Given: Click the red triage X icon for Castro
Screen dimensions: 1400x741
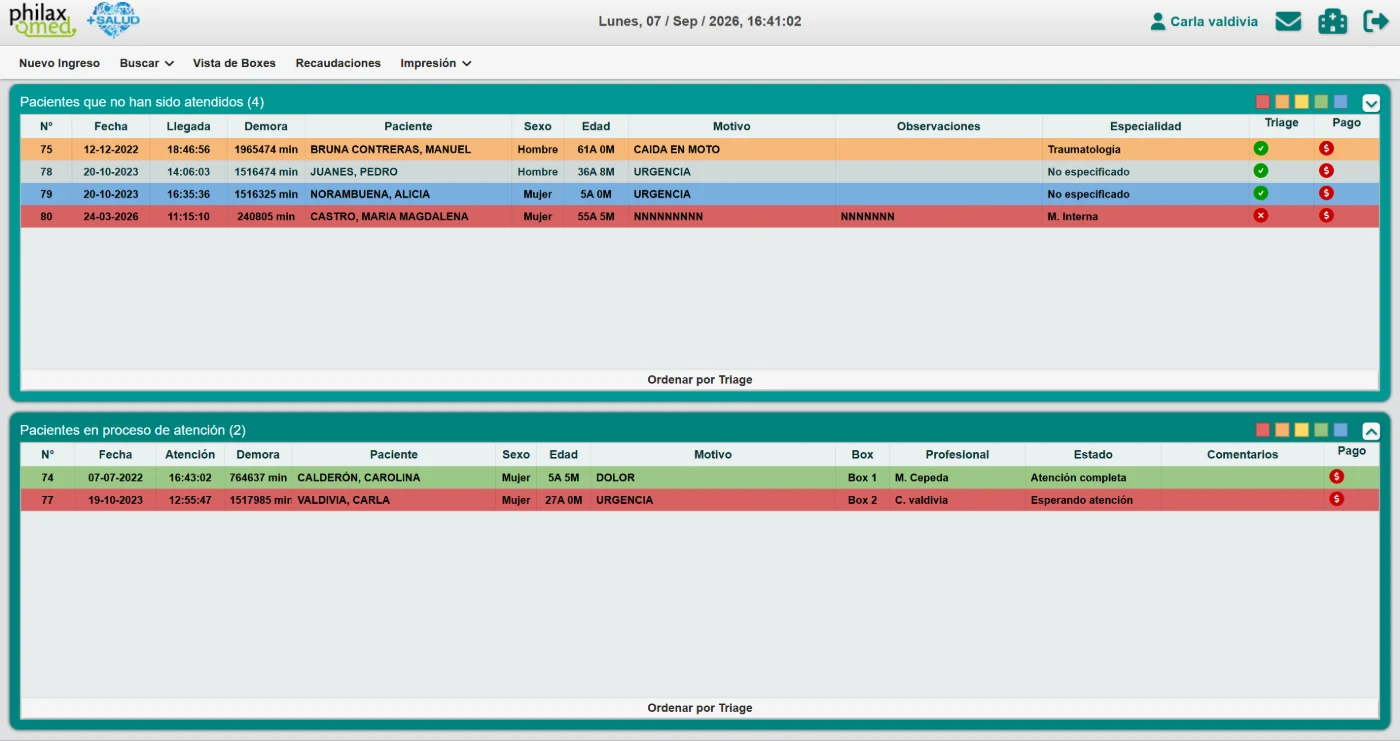Looking at the screenshot, I should 1261,215.
